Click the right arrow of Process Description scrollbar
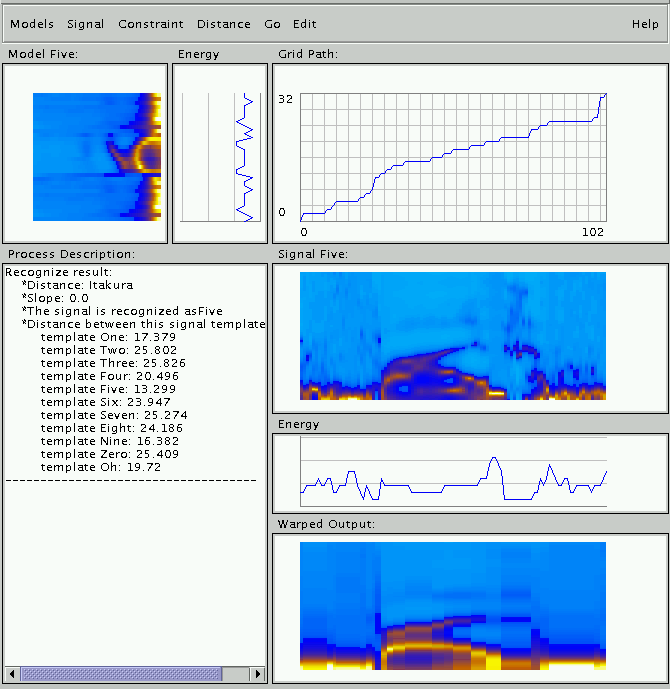Image resolution: width=670 pixels, height=689 pixels. [258, 674]
